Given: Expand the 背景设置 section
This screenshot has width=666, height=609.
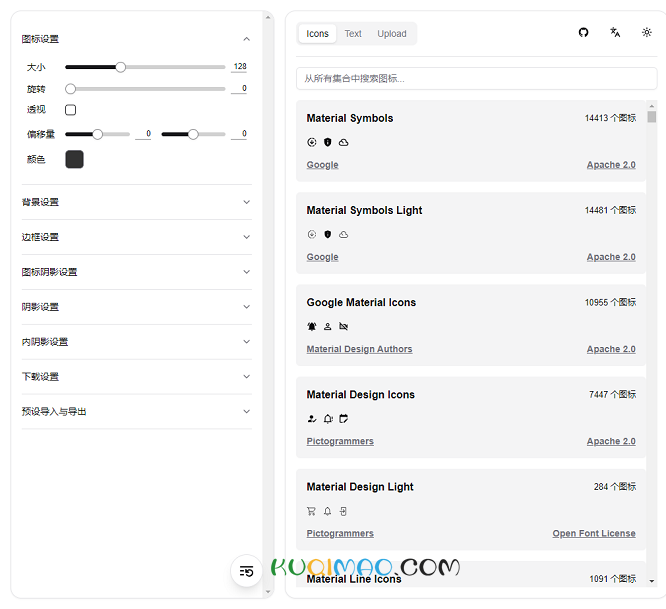Looking at the screenshot, I should 136,202.
